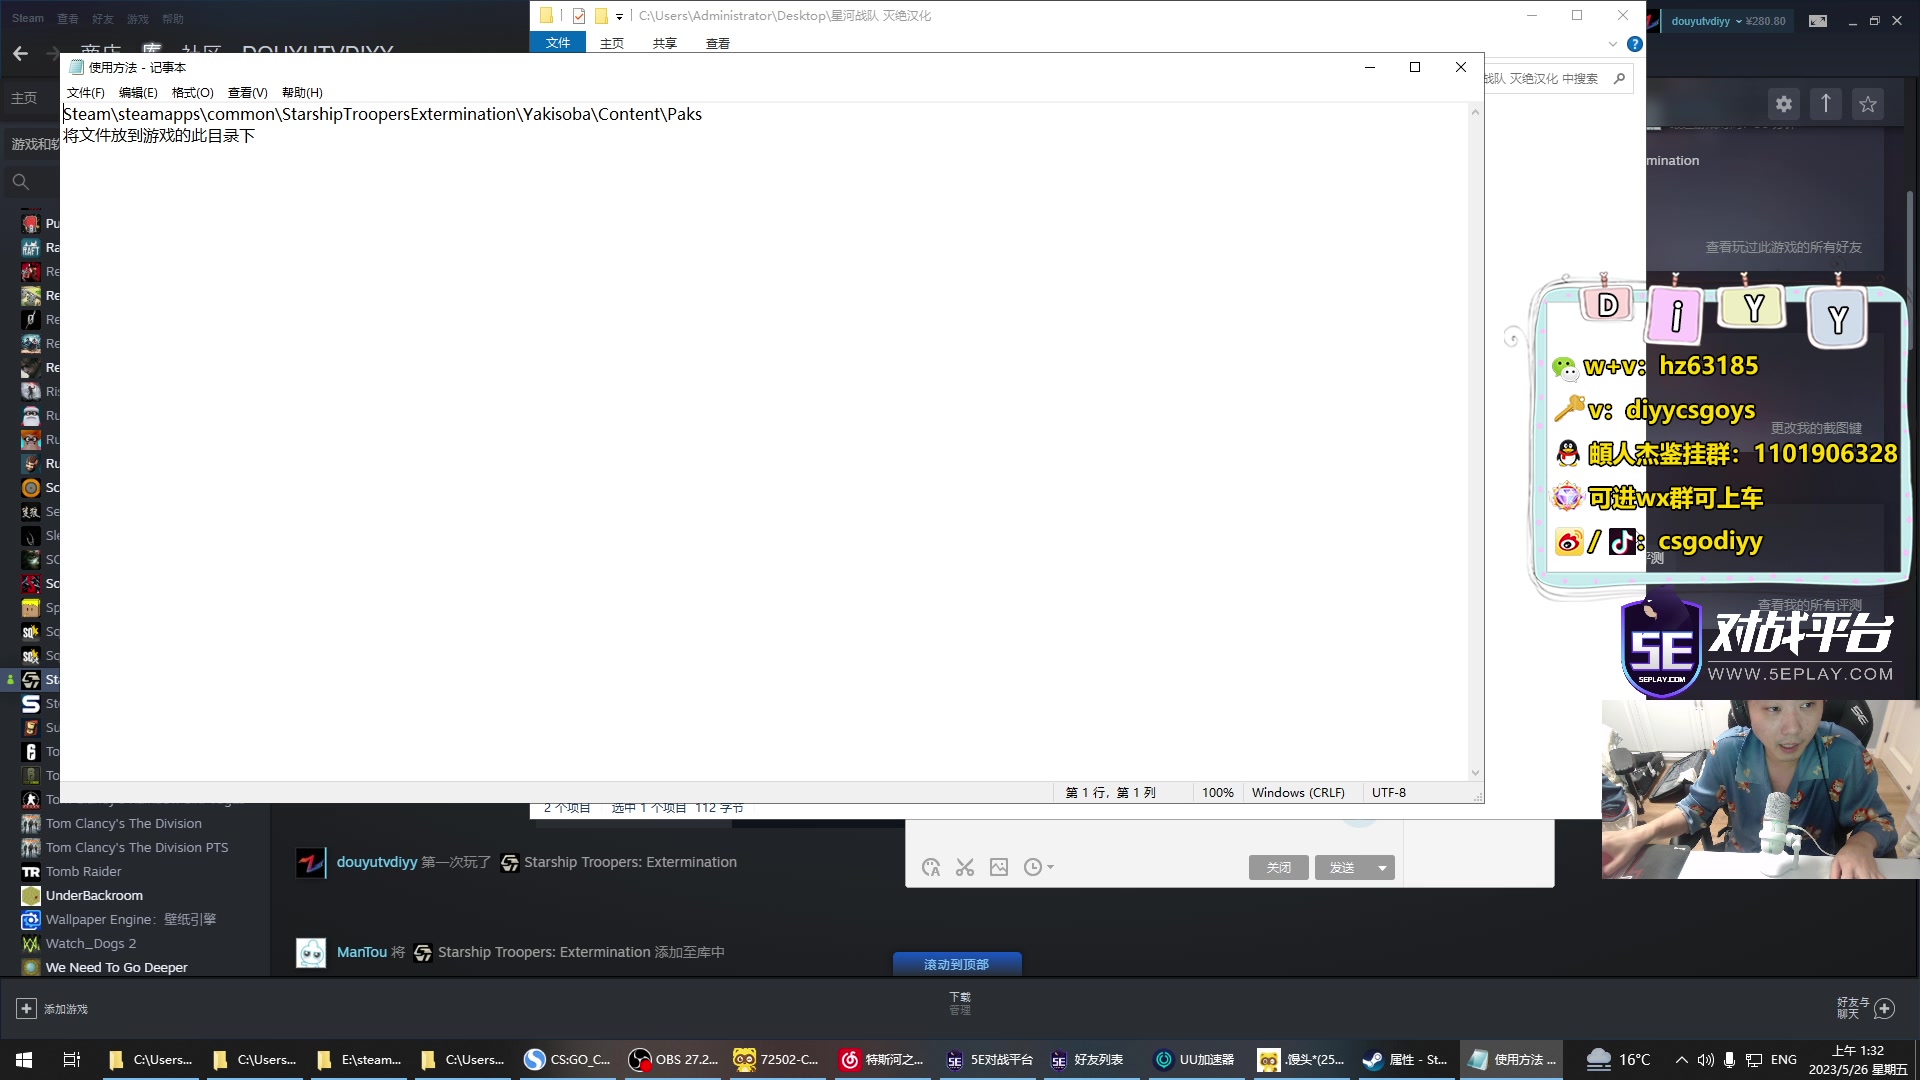
Task: Click the 100% zoom status in Notepad
Action: pos(1217,793)
